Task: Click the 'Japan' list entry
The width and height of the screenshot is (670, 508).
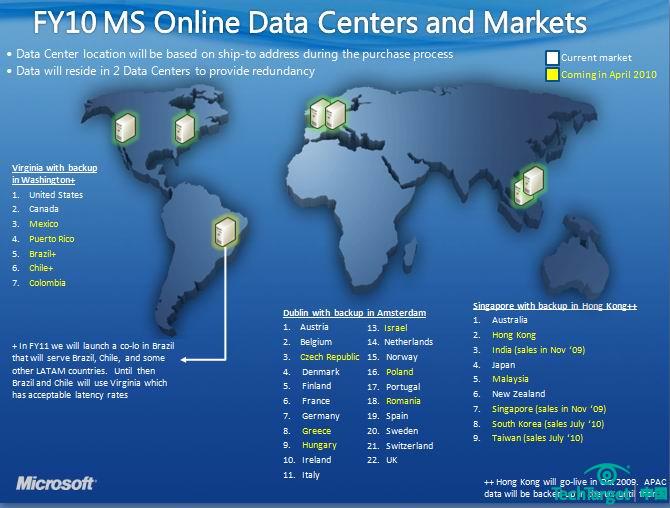Action: pos(503,365)
